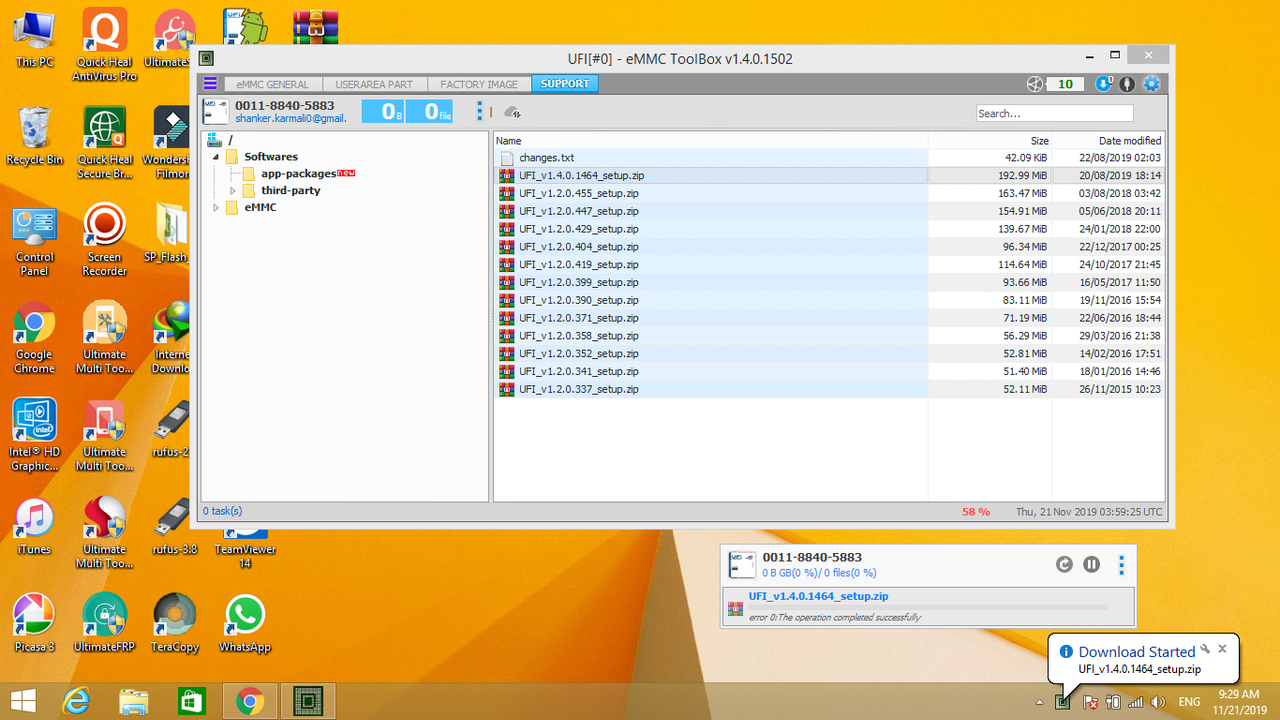Click the Search input field
The image size is (1280, 720).
[x=1055, y=113]
